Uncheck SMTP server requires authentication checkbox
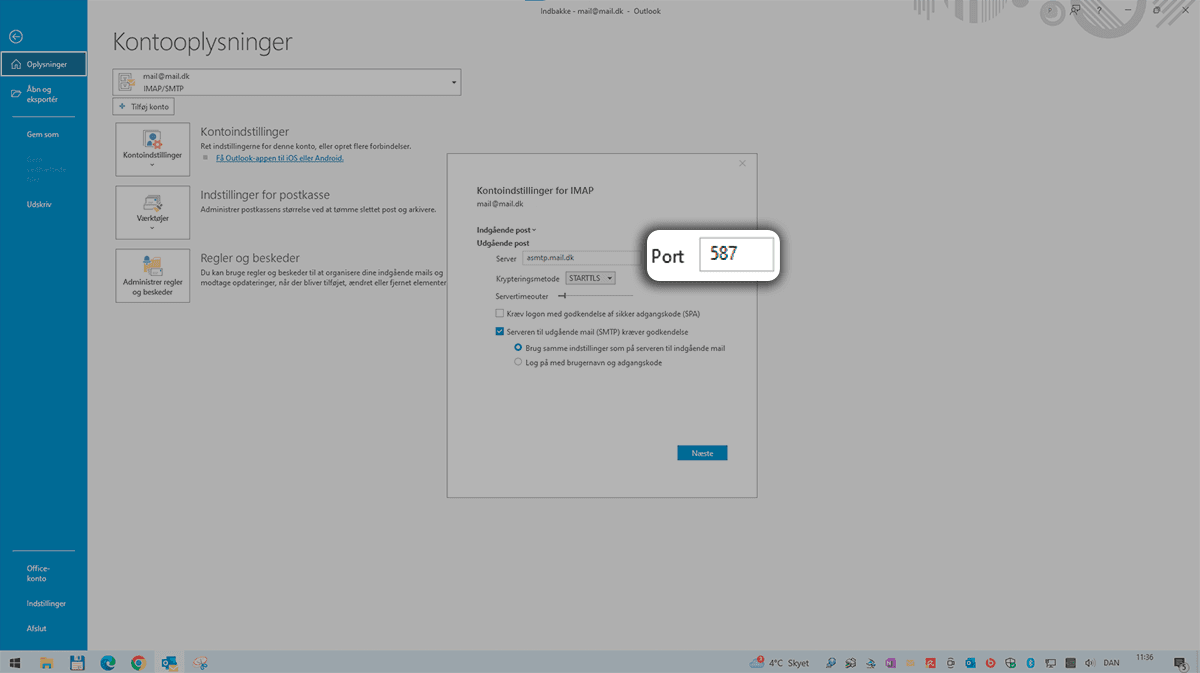 tap(499, 332)
